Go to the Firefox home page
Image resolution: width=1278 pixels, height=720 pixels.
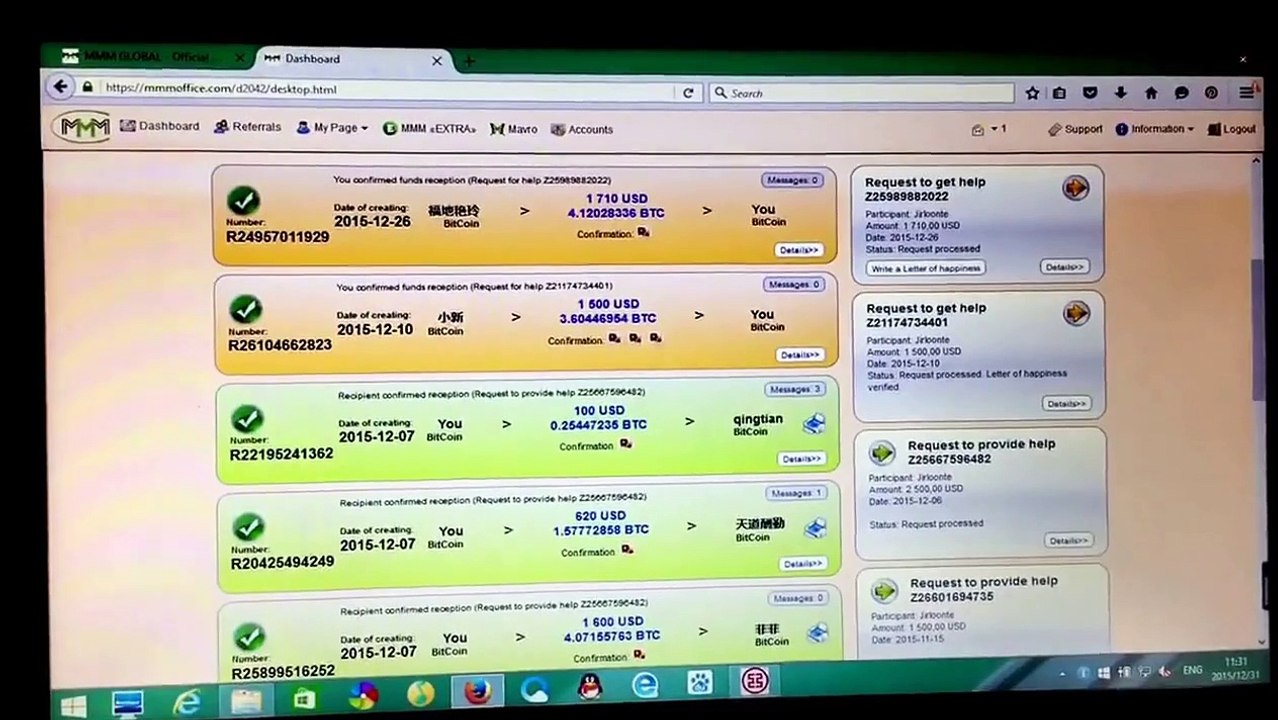point(1151,93)
